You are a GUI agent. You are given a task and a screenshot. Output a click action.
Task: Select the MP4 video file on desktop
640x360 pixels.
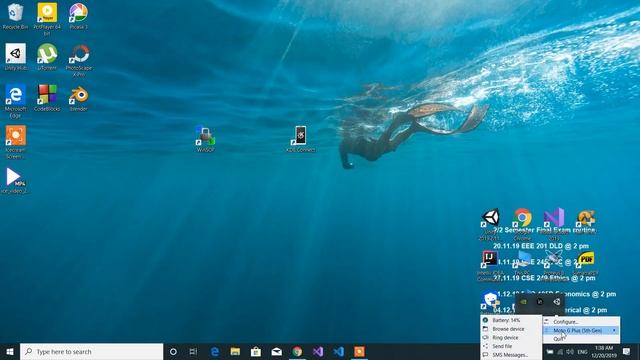15,180
